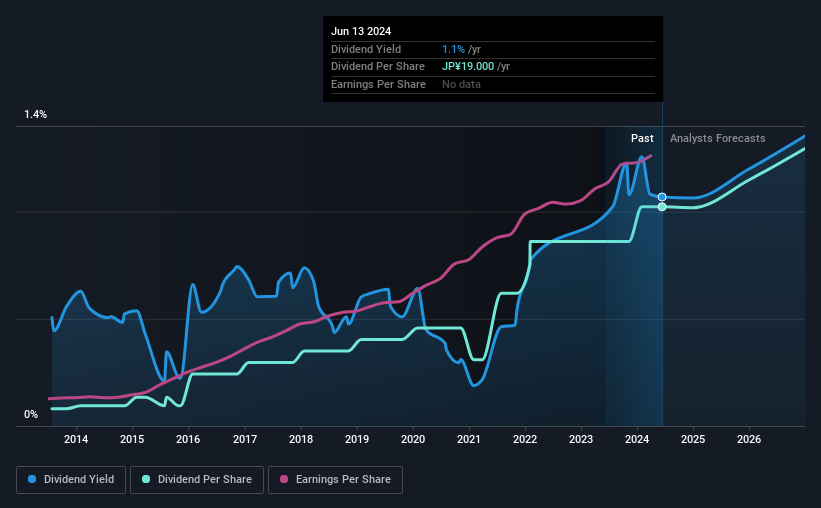Click the 2018 x-axis label
Screen dimensions: 821x508
tap(301, 439)
